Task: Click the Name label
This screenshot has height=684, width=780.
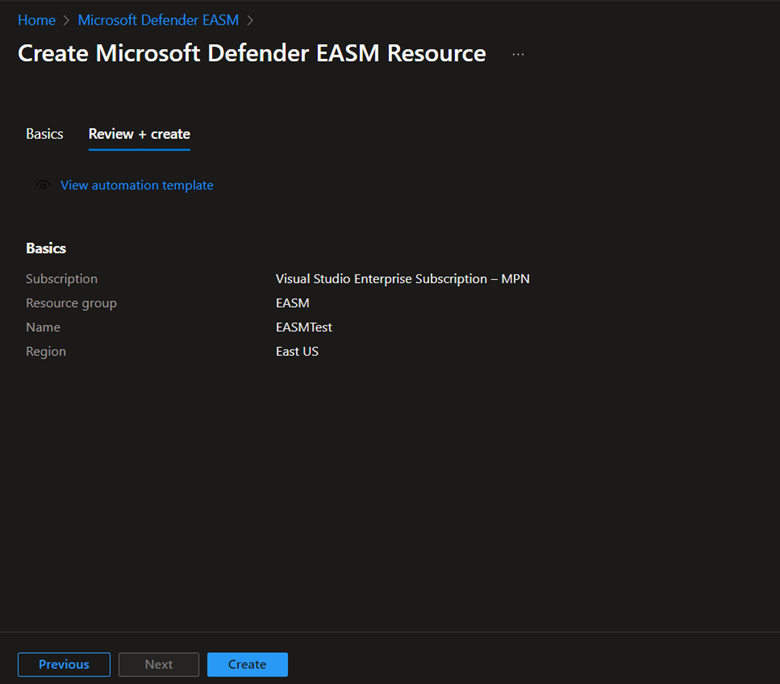Action: pos(43,327)
